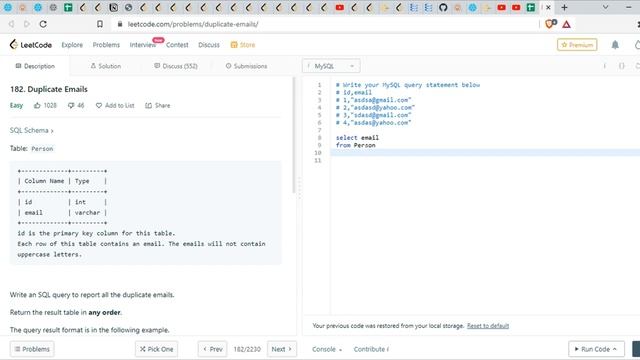This screenshot has width=640, height=360.
Task: Place cursor on 'from Person' line
Action: tap(356, 145)
